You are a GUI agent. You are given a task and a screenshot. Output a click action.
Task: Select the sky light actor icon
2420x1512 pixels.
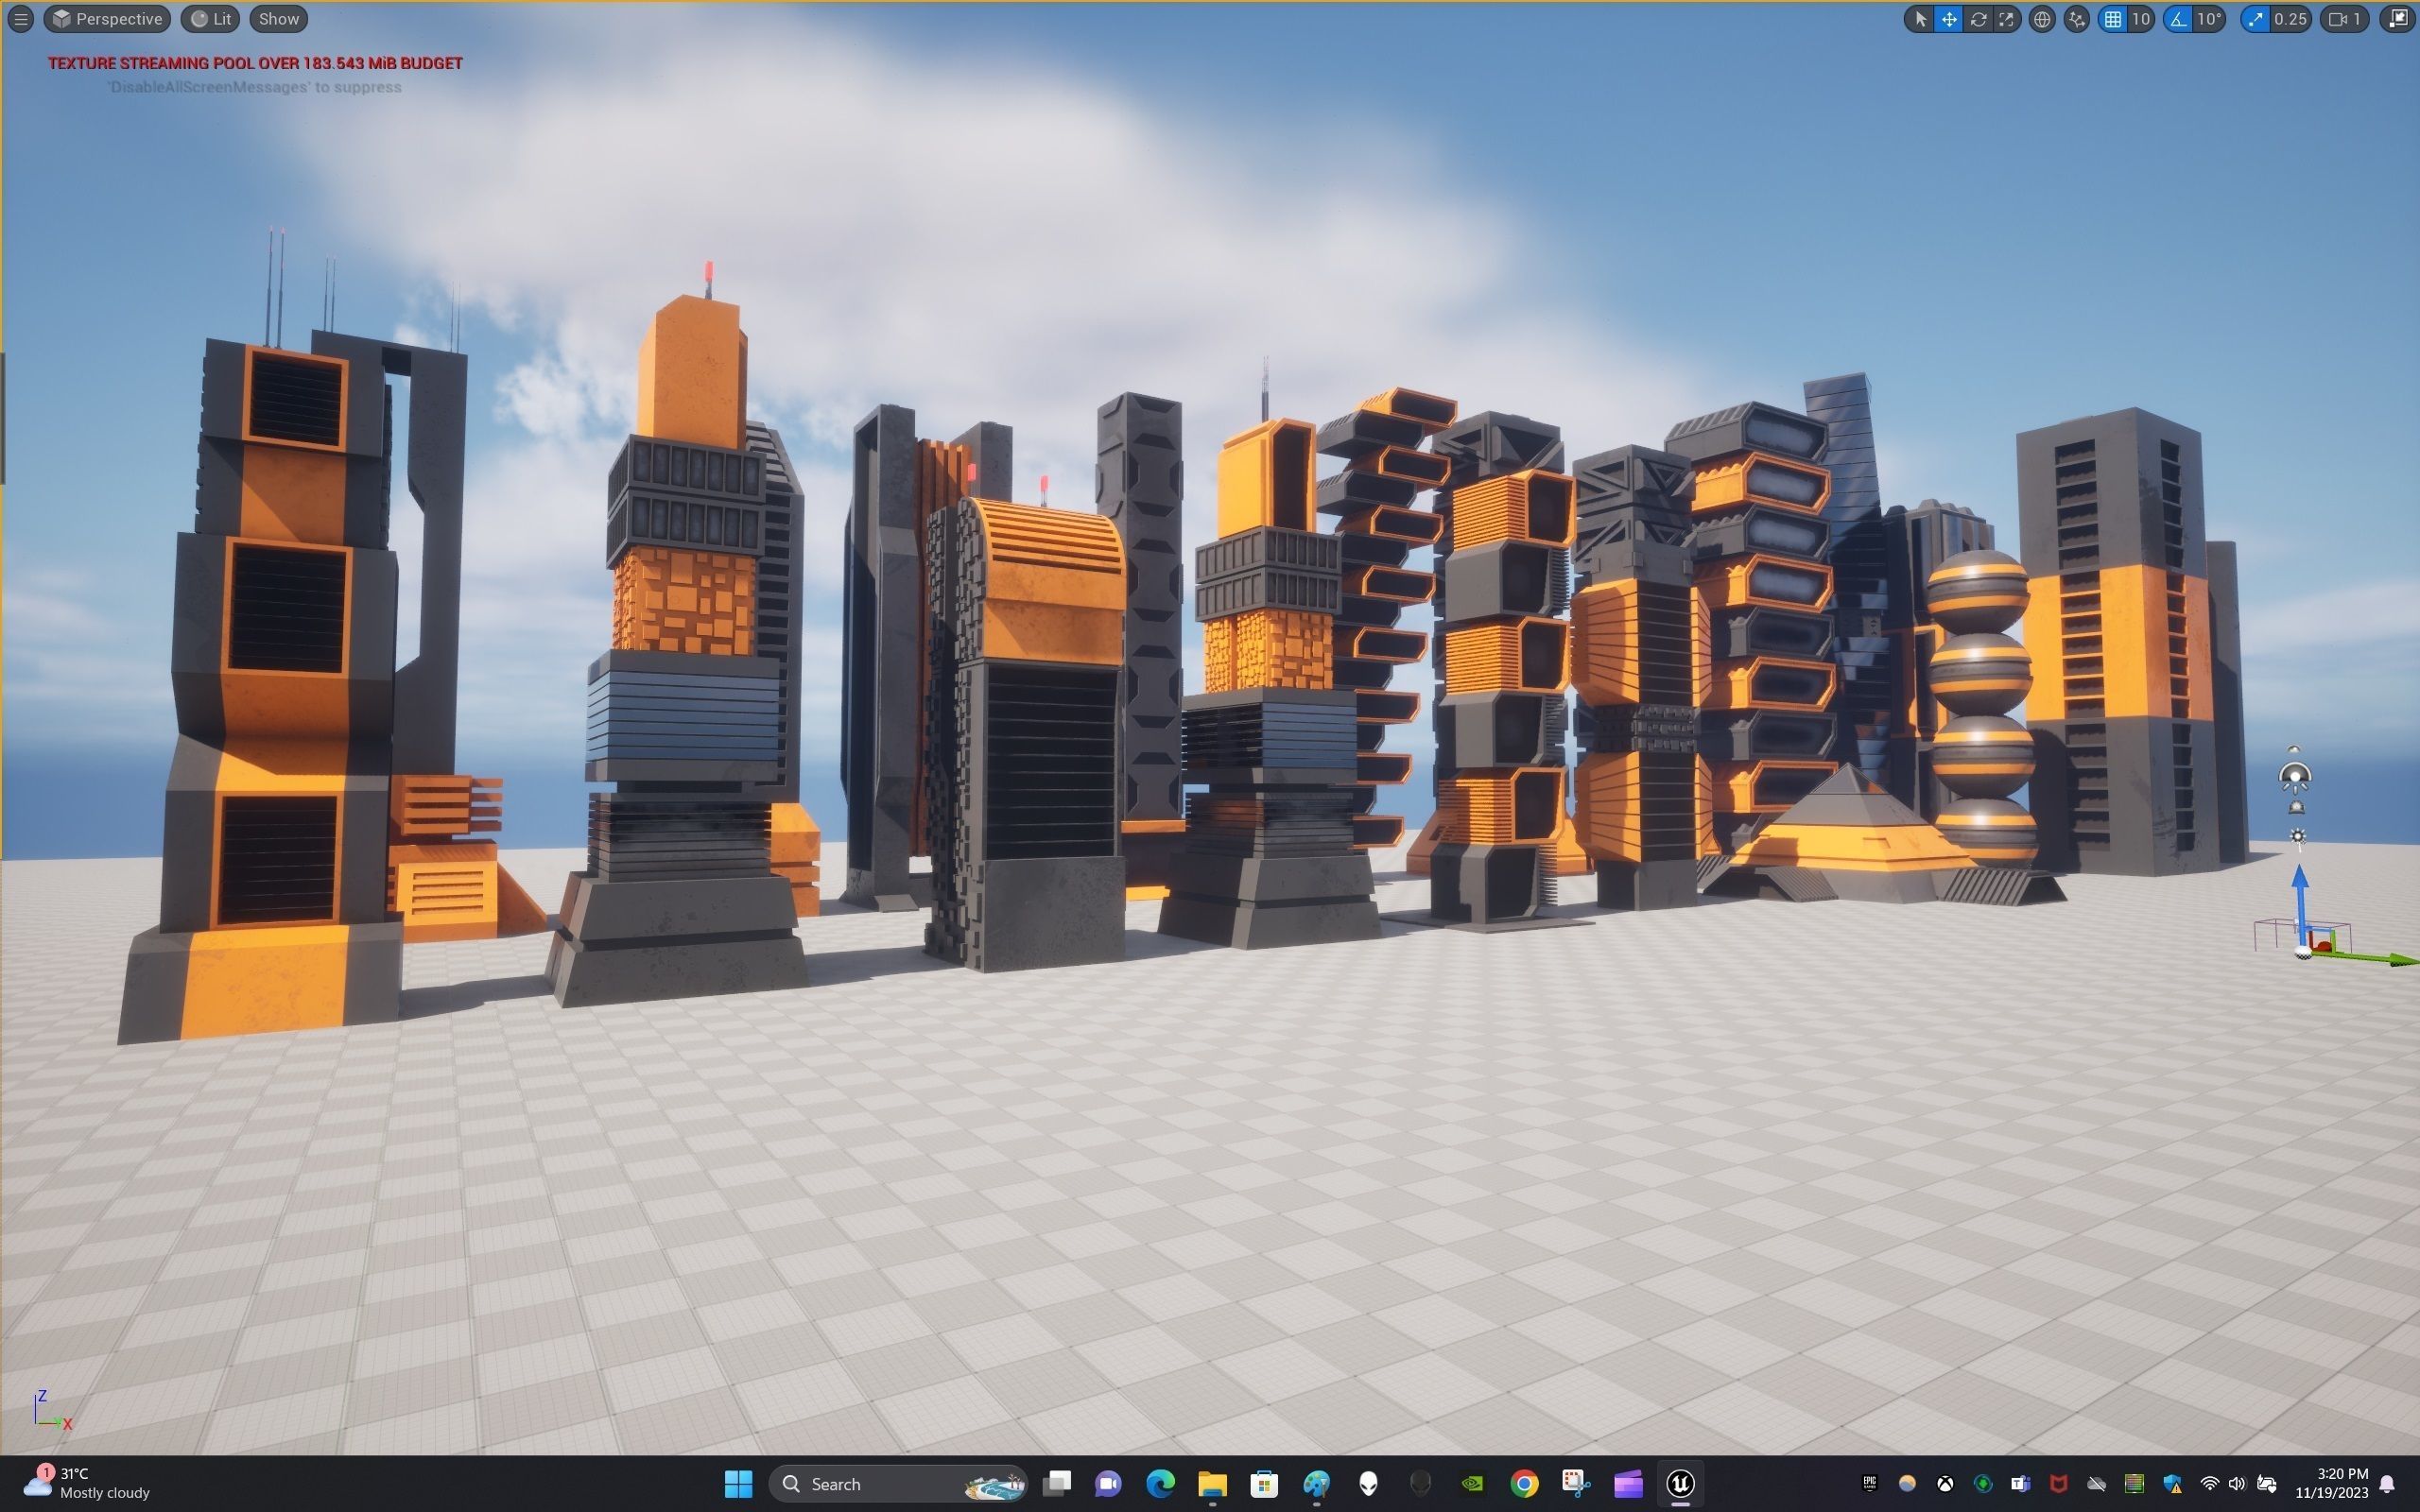(2294, 776)
